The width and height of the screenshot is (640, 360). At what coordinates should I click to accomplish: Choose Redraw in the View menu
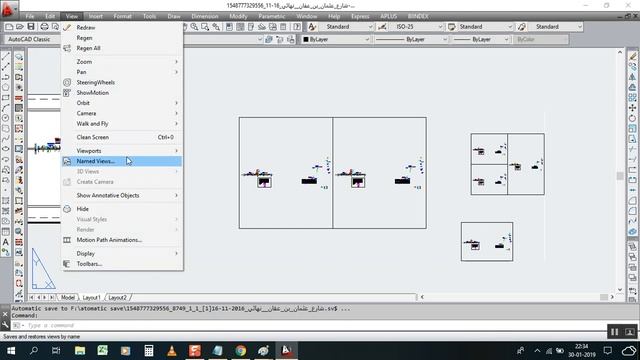point(122,27)
